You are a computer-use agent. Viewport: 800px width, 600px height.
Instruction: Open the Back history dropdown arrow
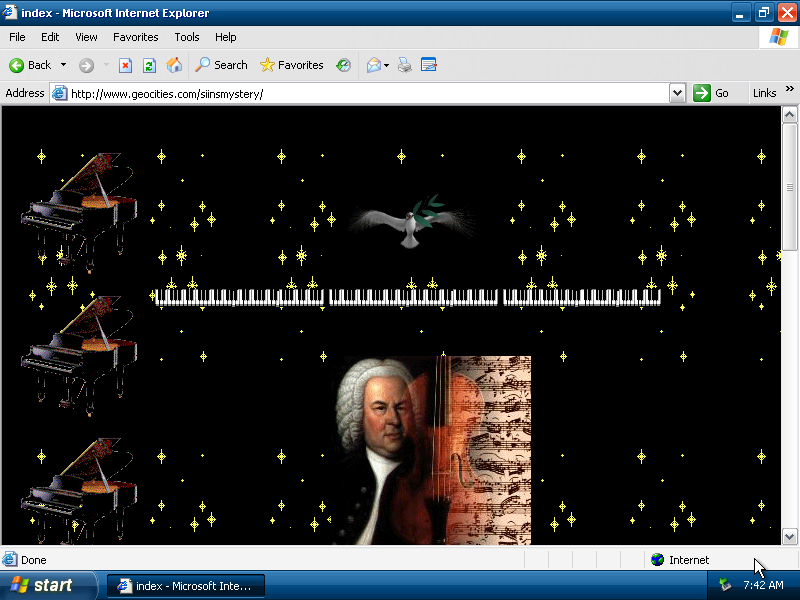point(63,65)
